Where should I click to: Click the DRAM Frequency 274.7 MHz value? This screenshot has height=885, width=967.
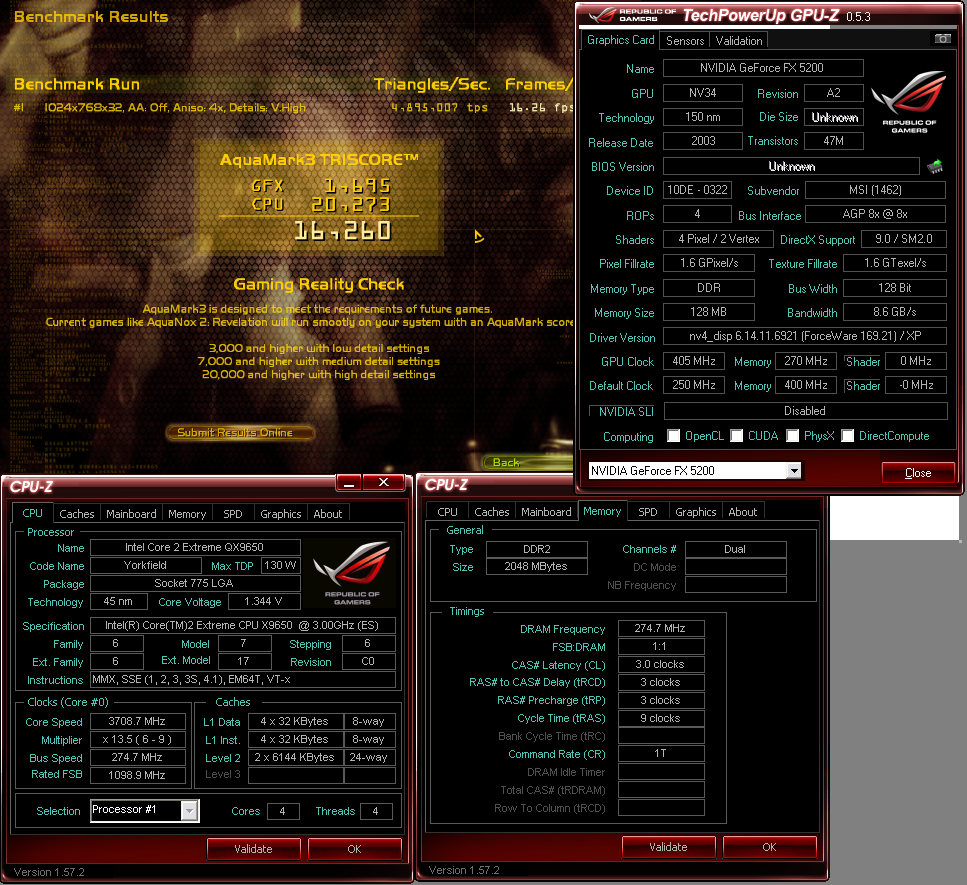660,628
